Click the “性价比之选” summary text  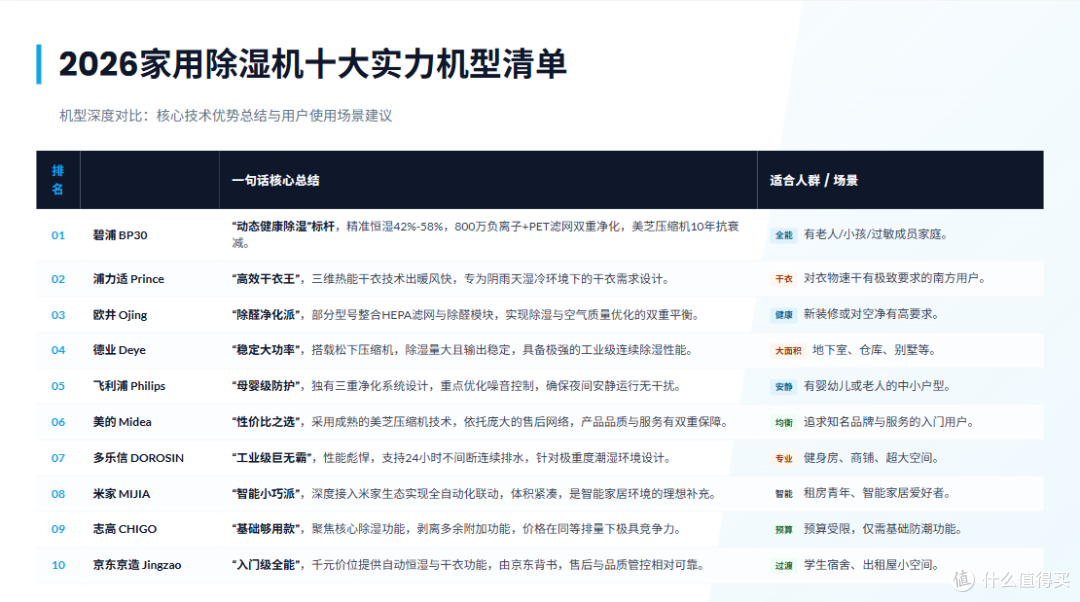coord(266,422)
